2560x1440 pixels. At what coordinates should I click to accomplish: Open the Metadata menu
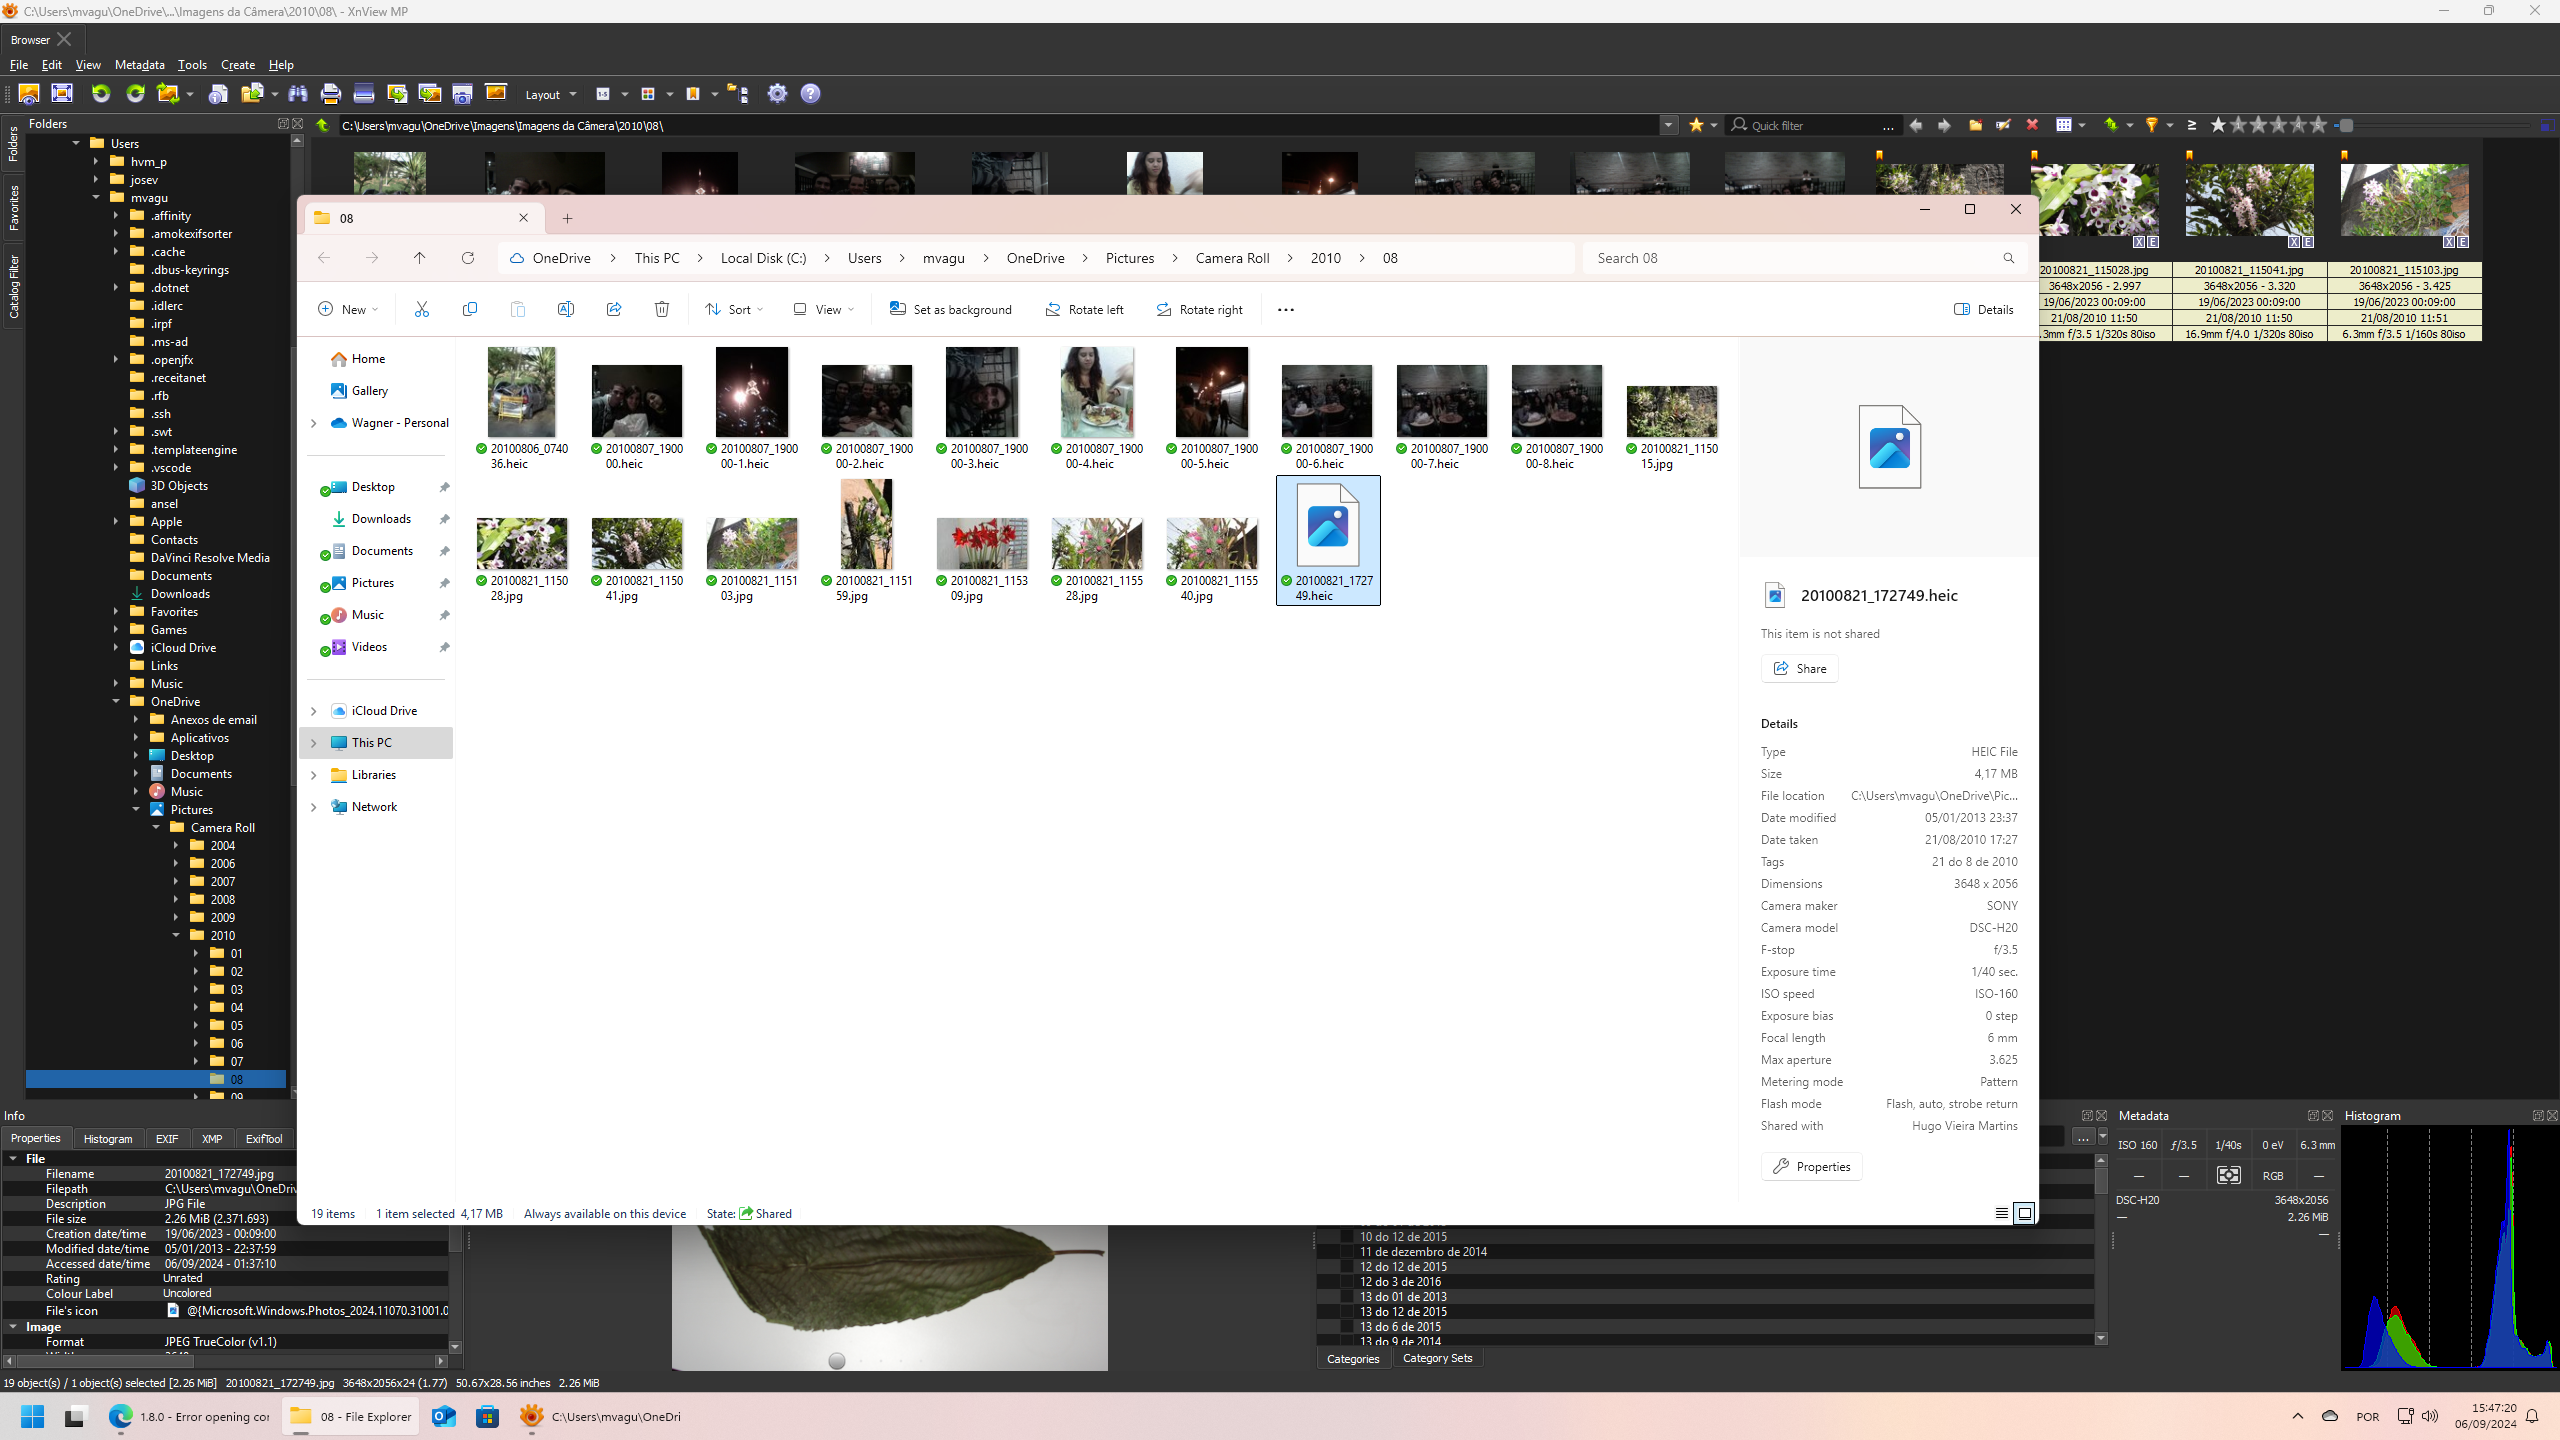click(x=139, y=65)
